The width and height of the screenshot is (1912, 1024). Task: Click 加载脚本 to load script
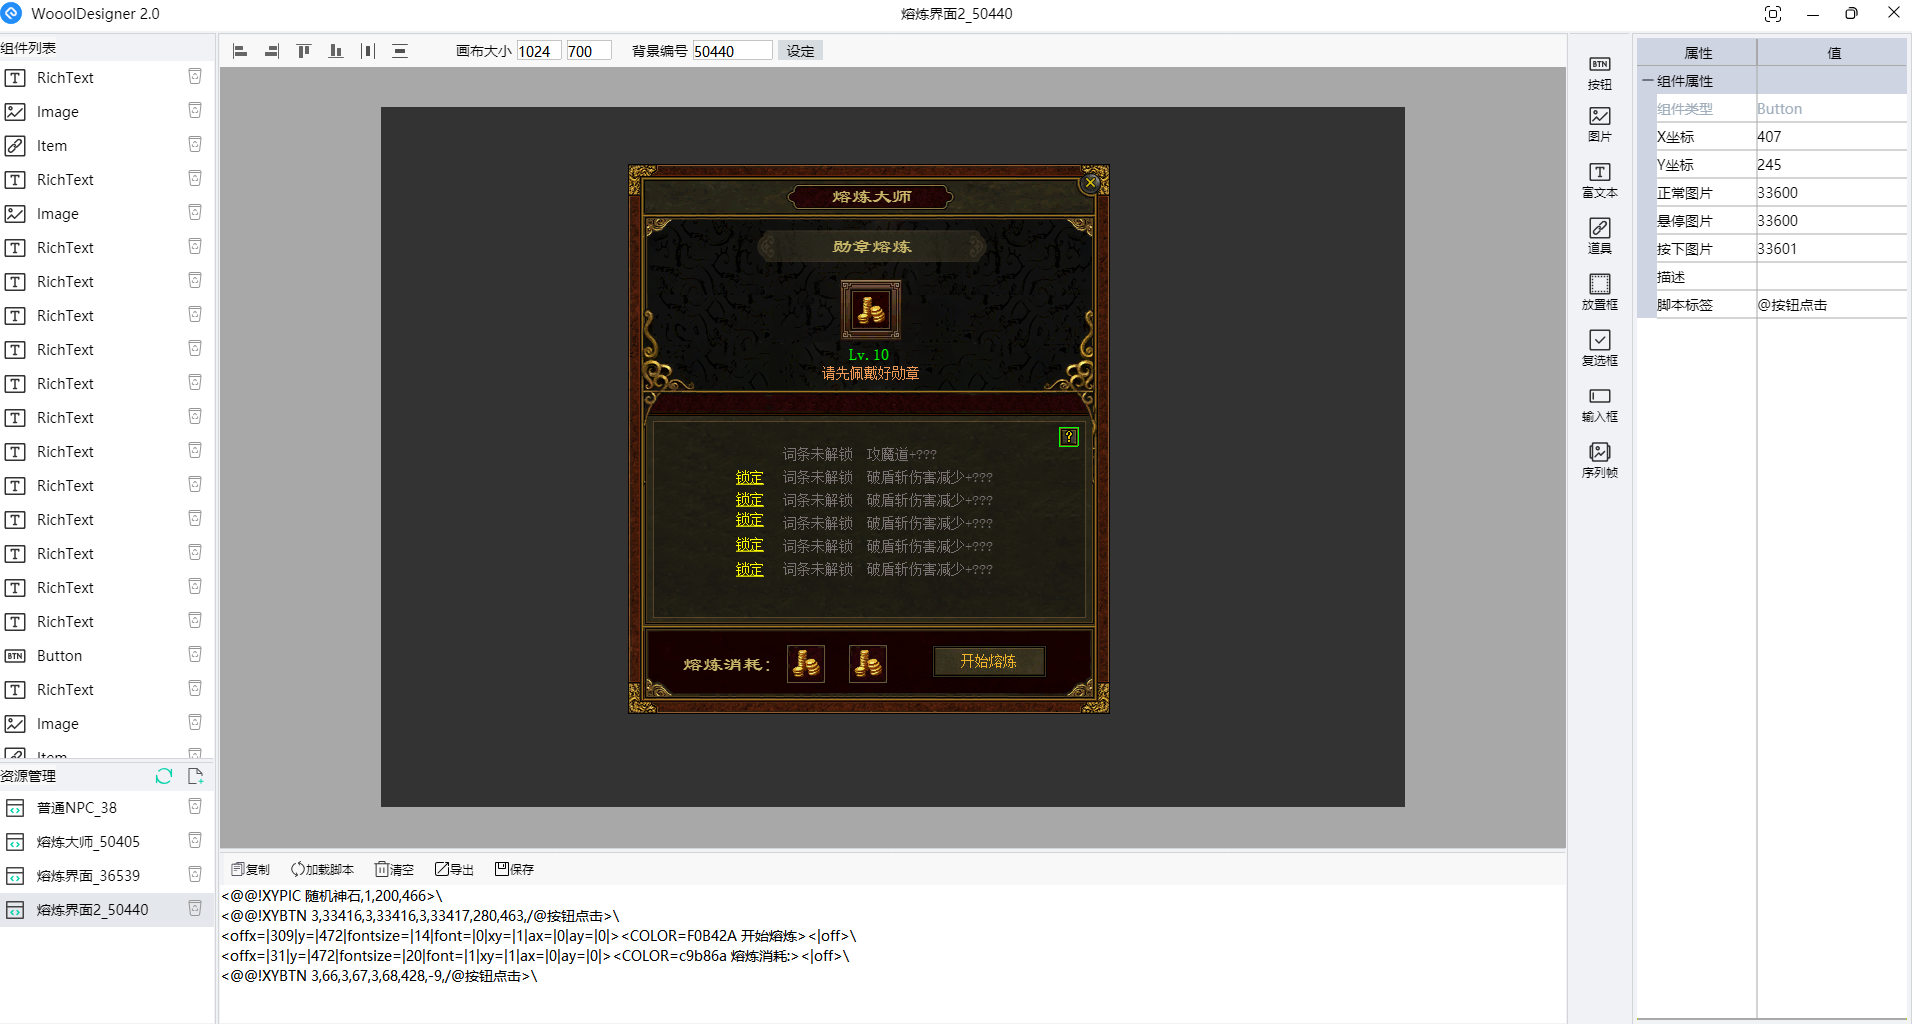coord(322,869)
